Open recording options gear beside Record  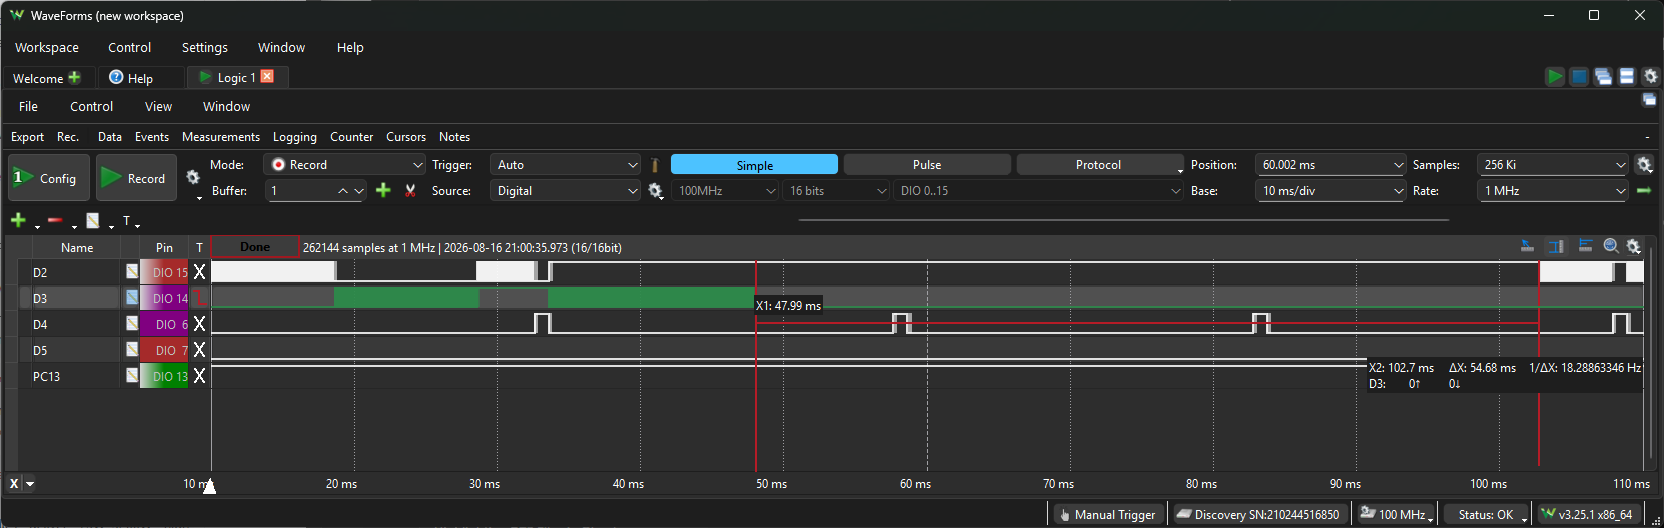tap(193, 177)
